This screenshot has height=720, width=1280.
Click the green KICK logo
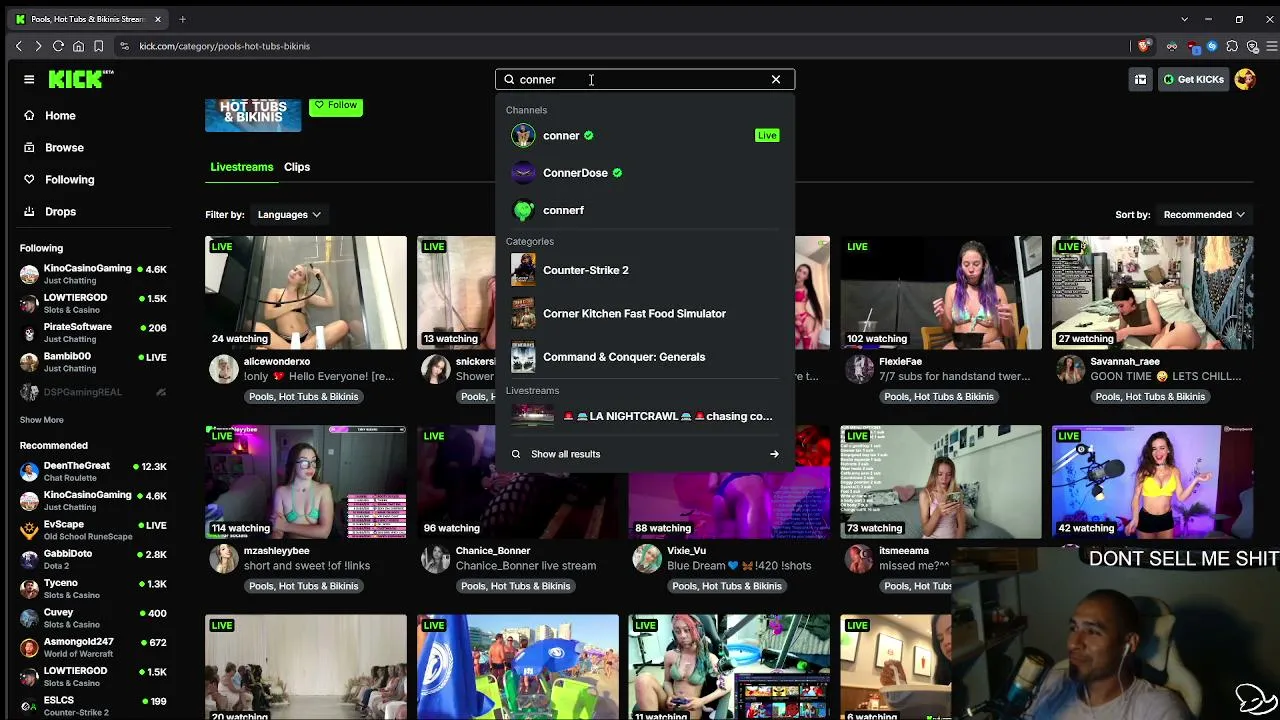[x=81, y=79]
